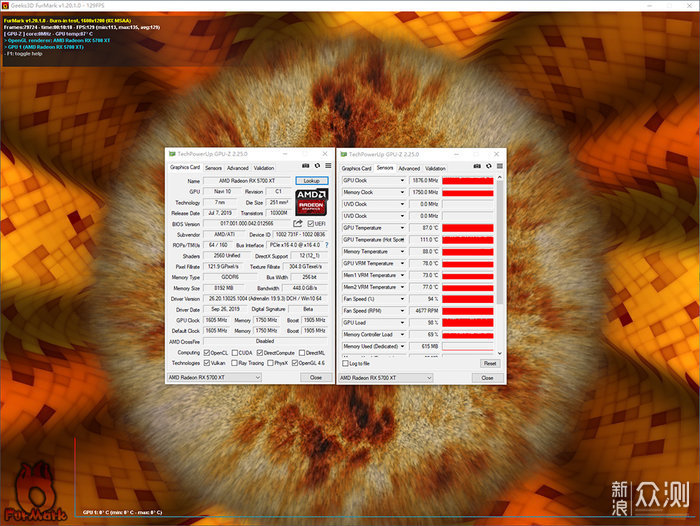Click the Lookup button
This screenshot has height=526, width=700.
coord(312,181)
